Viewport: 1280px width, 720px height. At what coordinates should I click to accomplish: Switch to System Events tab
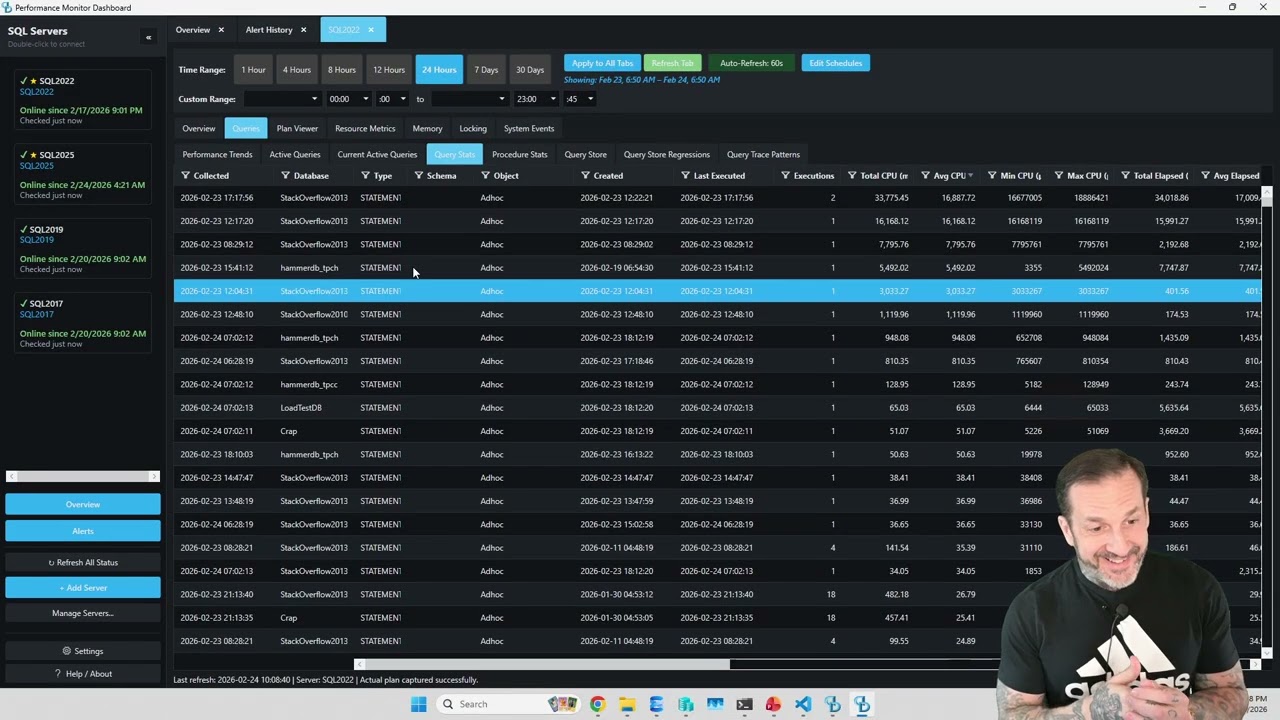point(529,129)
